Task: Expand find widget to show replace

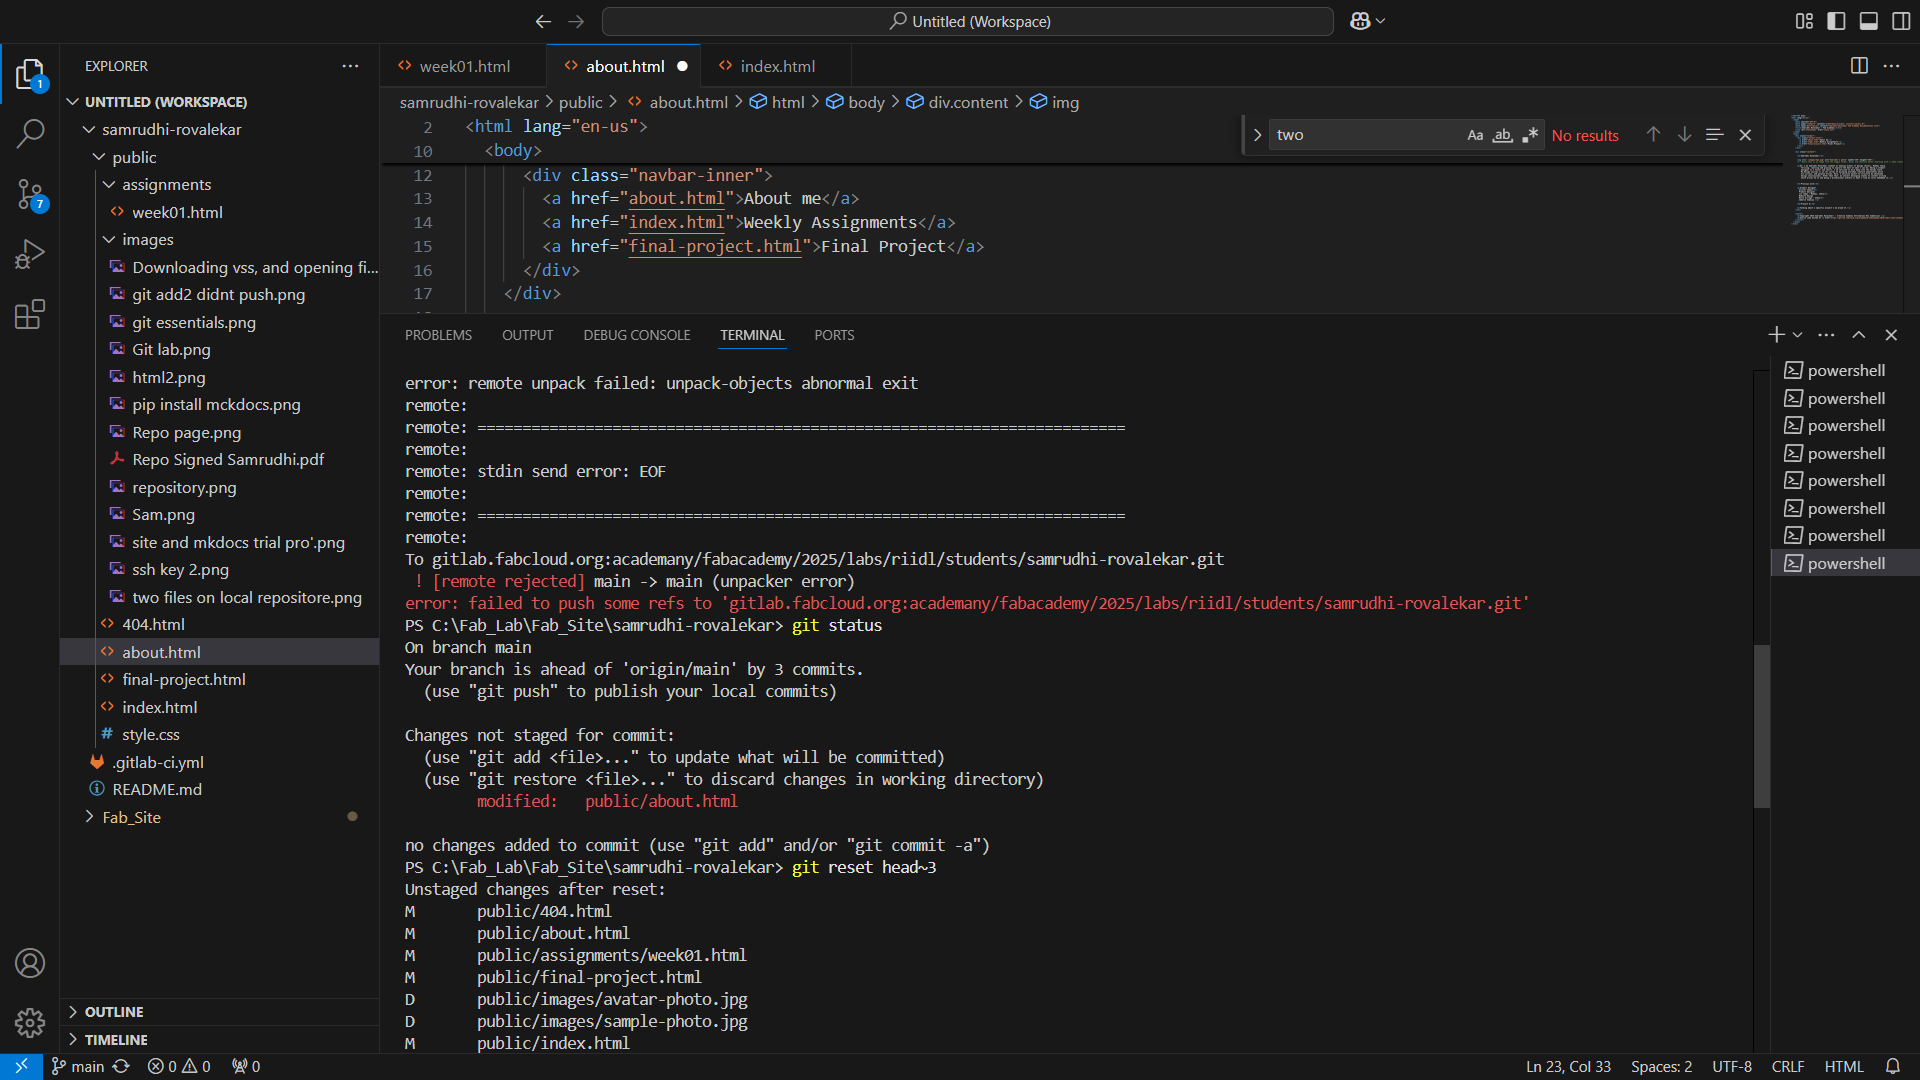Action: pyautogui.click(x=1257, y=135)
